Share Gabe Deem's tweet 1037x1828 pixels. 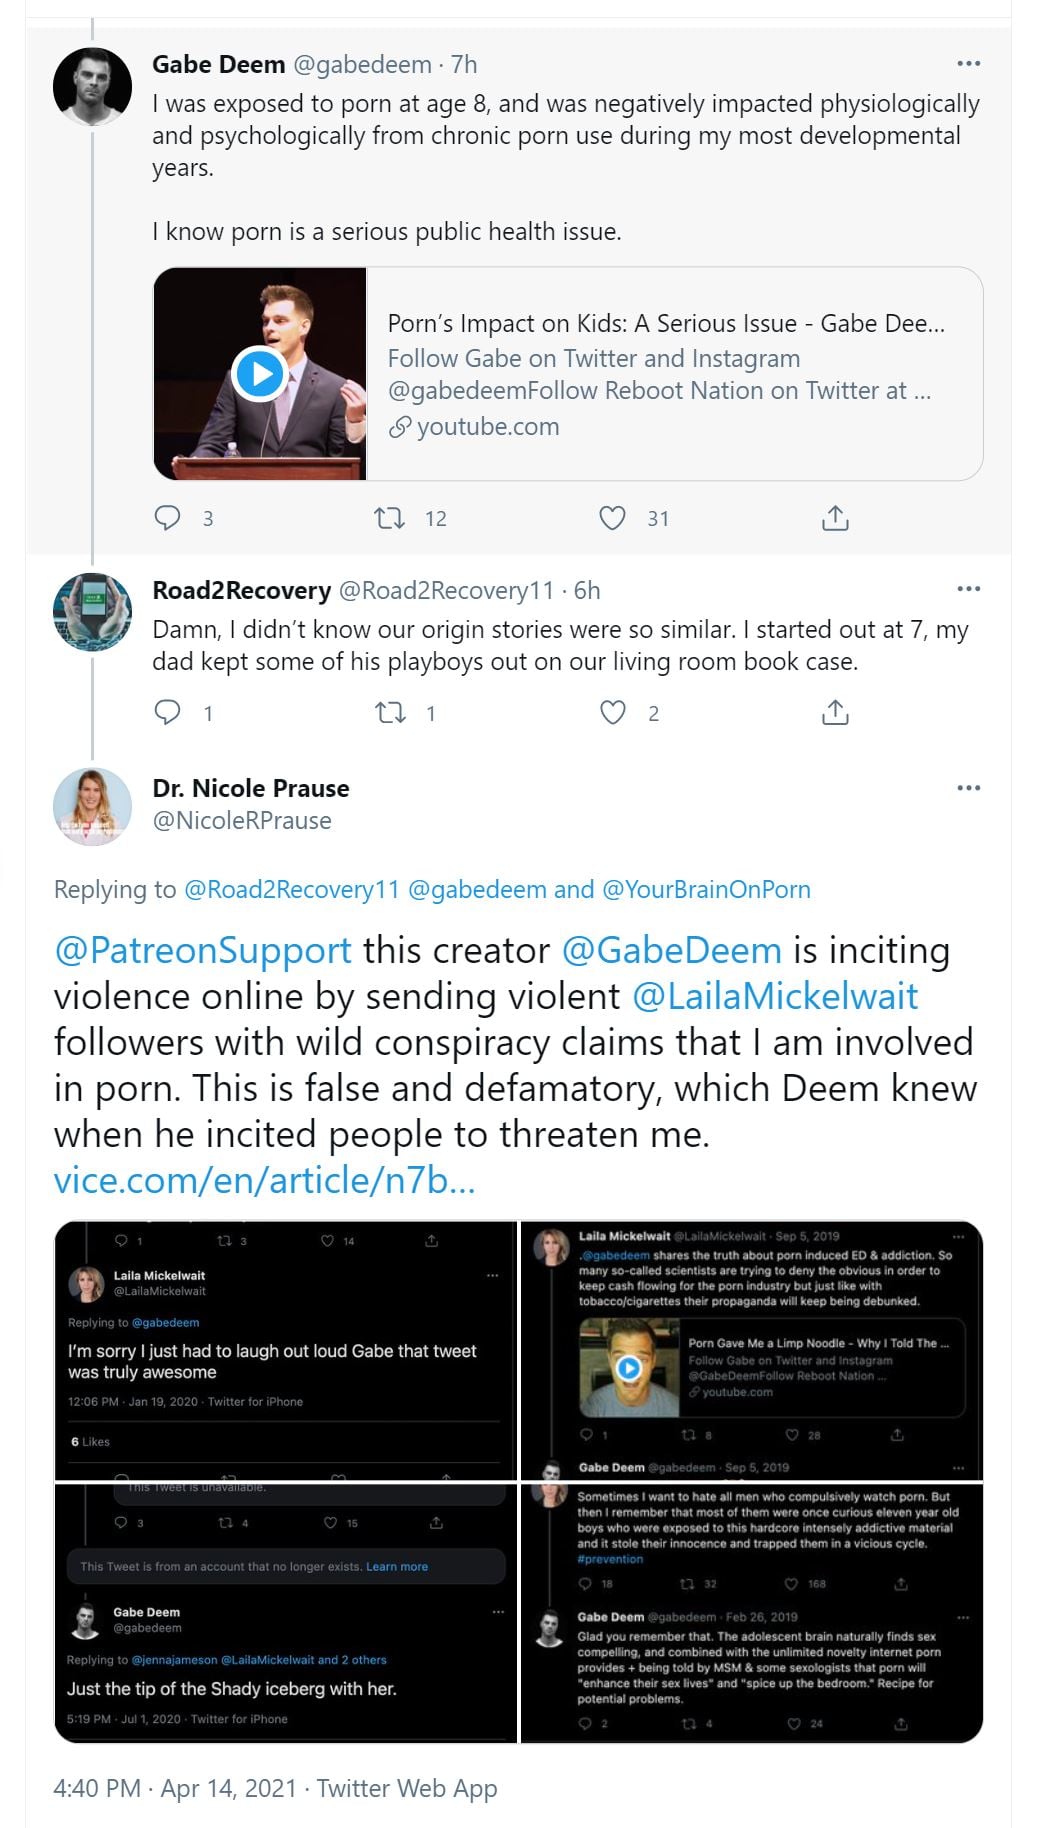pyautogui.click(x=835, y=518)
